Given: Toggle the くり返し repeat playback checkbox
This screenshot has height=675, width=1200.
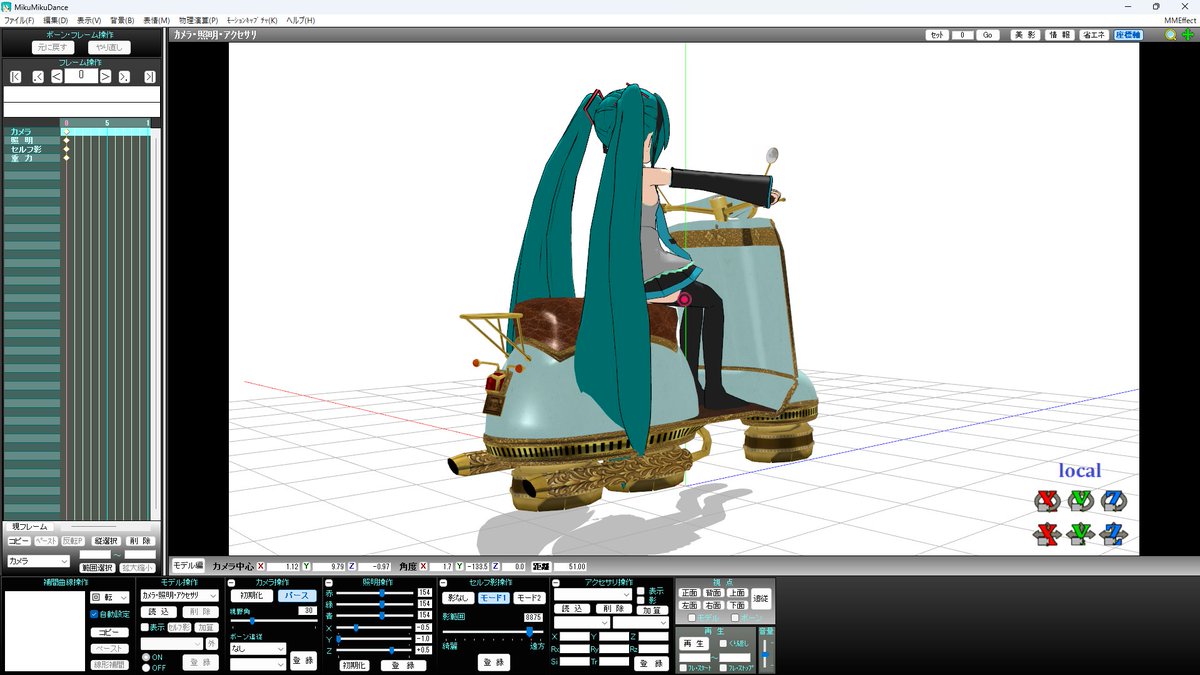Looking at the screenshot, I should [x=724, y=644].
